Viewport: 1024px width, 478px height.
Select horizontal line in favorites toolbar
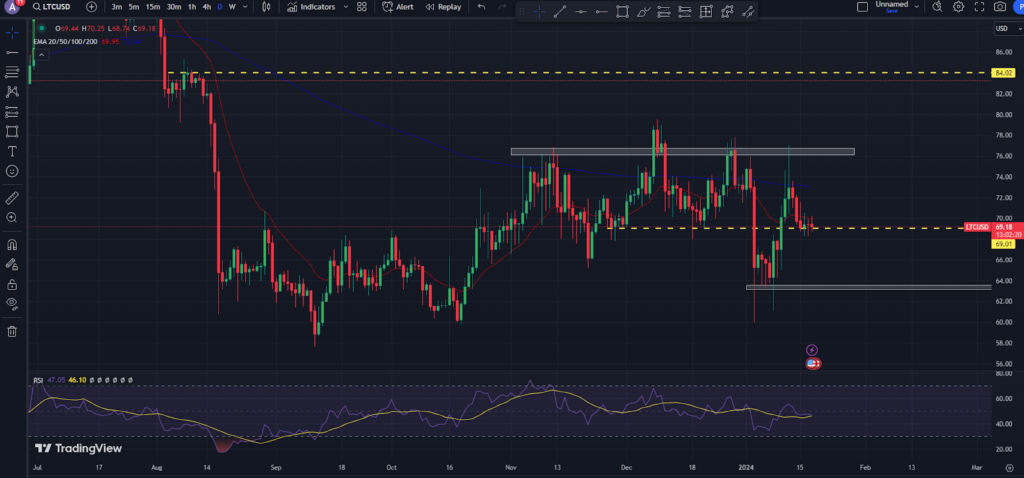coord(581,11)
